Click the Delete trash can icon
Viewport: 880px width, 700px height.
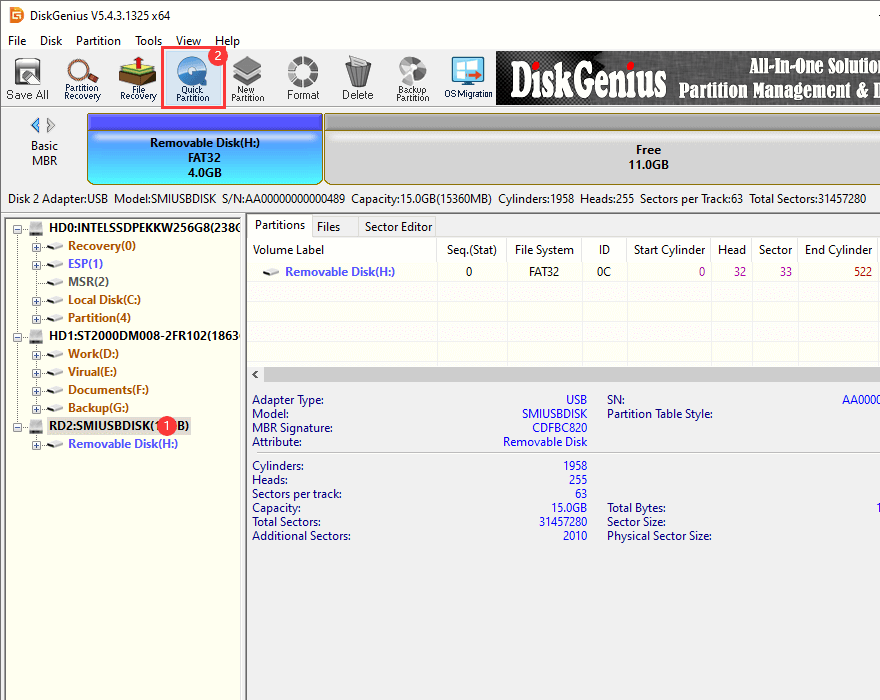pyautogui.click(x=357, y=78)
